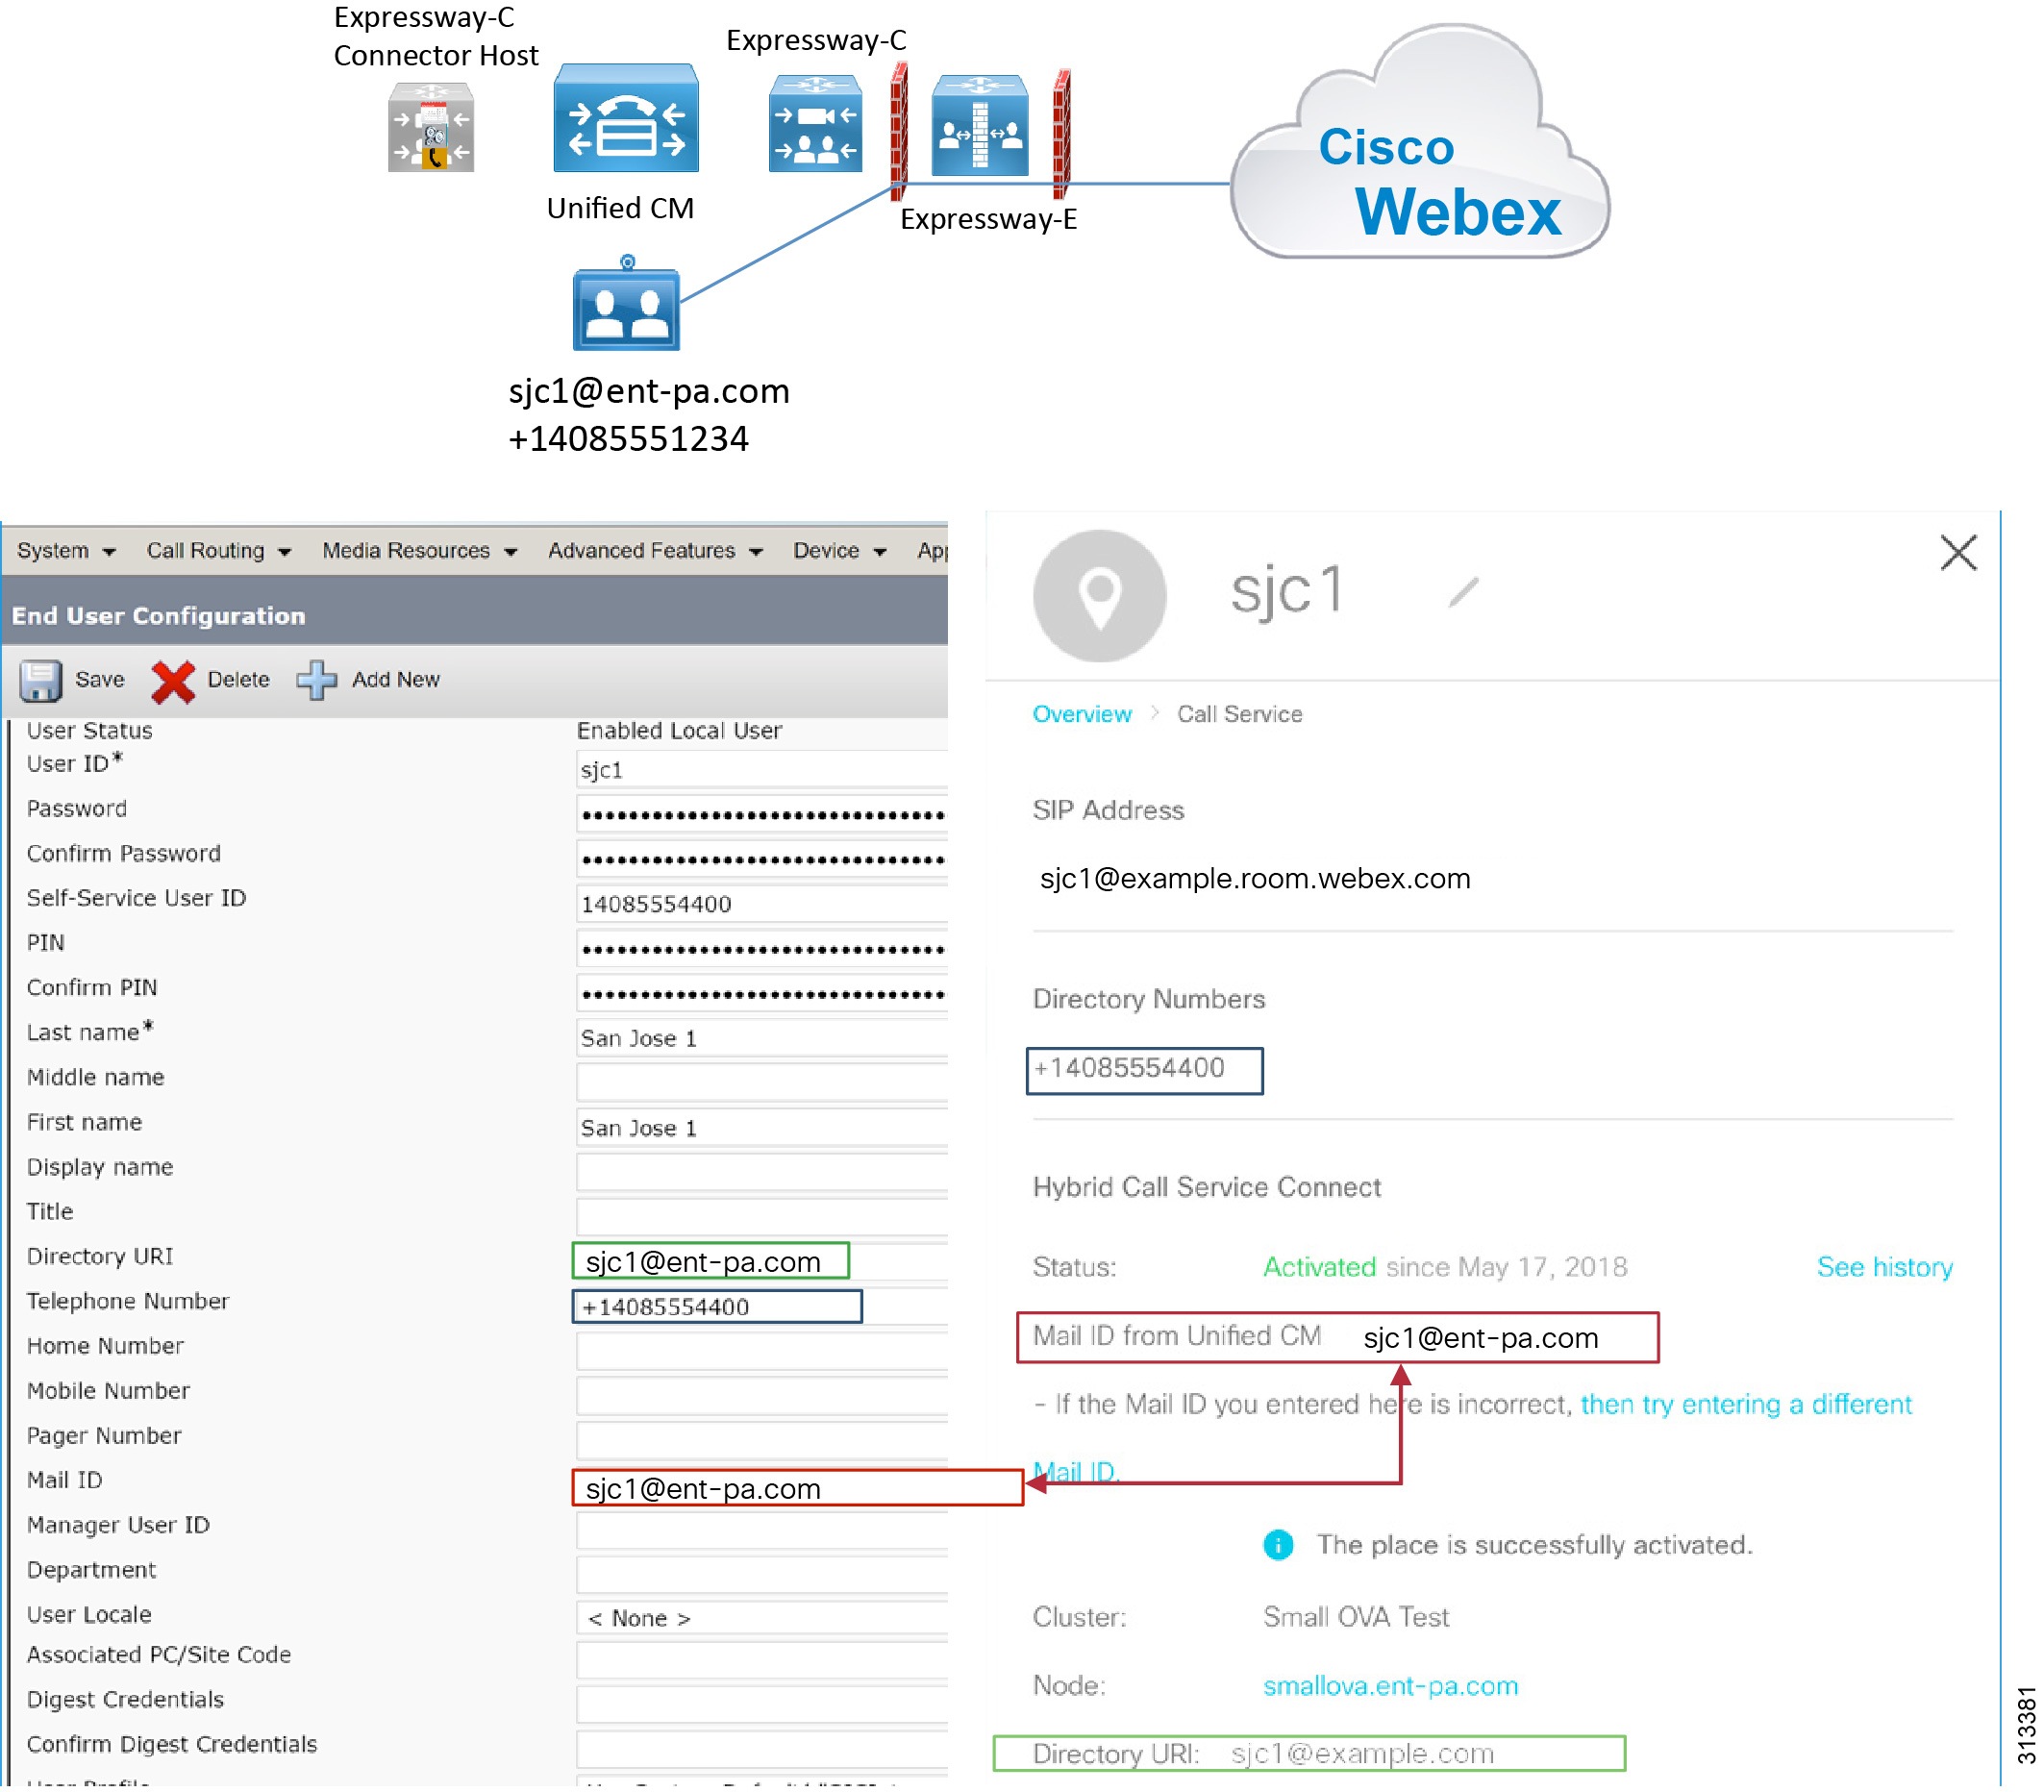Click the Mail ID field
Image resolution: width=2044 pixels, height=1792 pixels.
[798, 1490]
